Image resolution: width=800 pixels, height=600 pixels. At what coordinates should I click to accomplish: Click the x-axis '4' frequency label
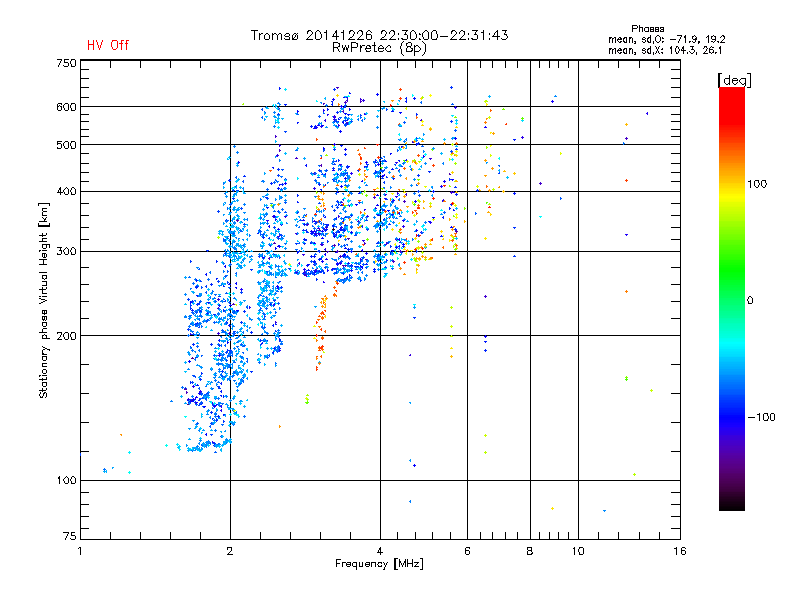pos(380,551)
